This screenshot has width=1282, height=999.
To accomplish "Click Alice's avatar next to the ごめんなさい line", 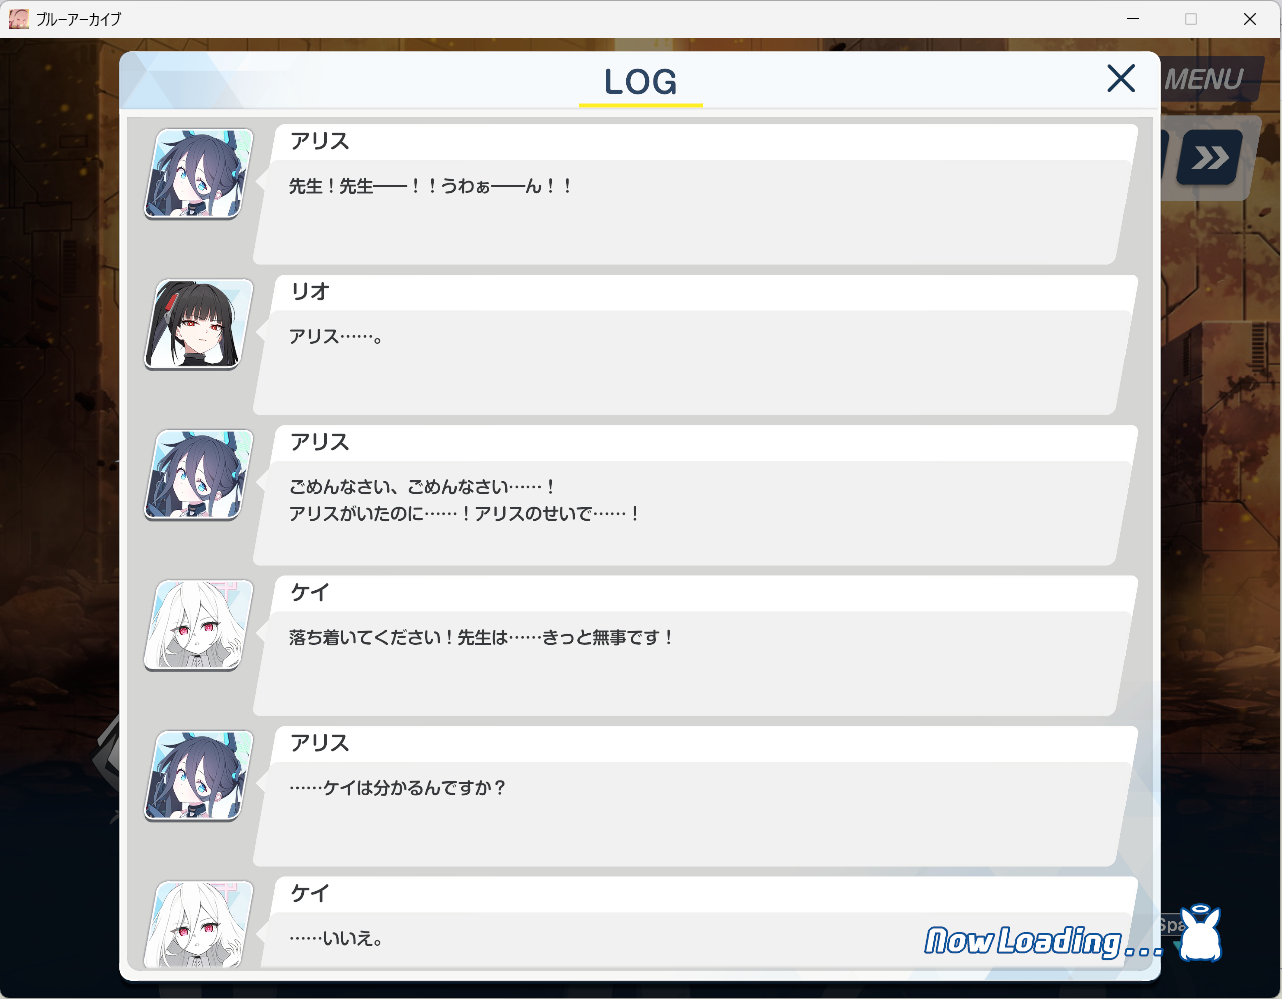I will [x=199, y=474].
